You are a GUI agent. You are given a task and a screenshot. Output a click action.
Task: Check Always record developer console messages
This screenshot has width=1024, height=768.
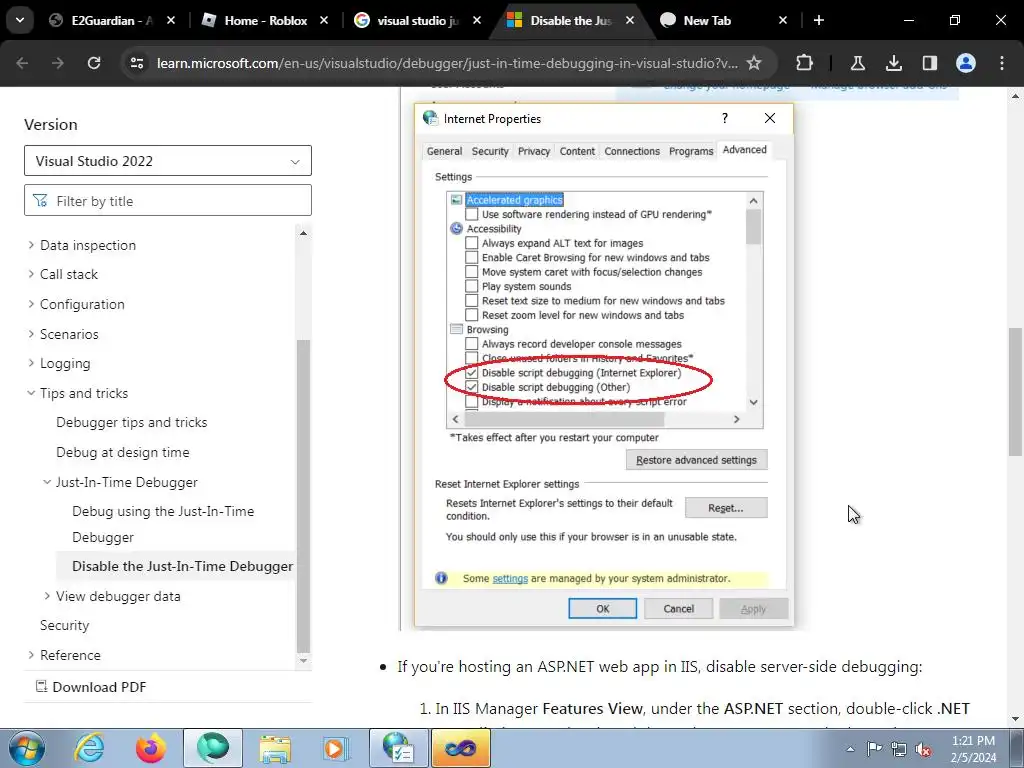coord(472,344)
